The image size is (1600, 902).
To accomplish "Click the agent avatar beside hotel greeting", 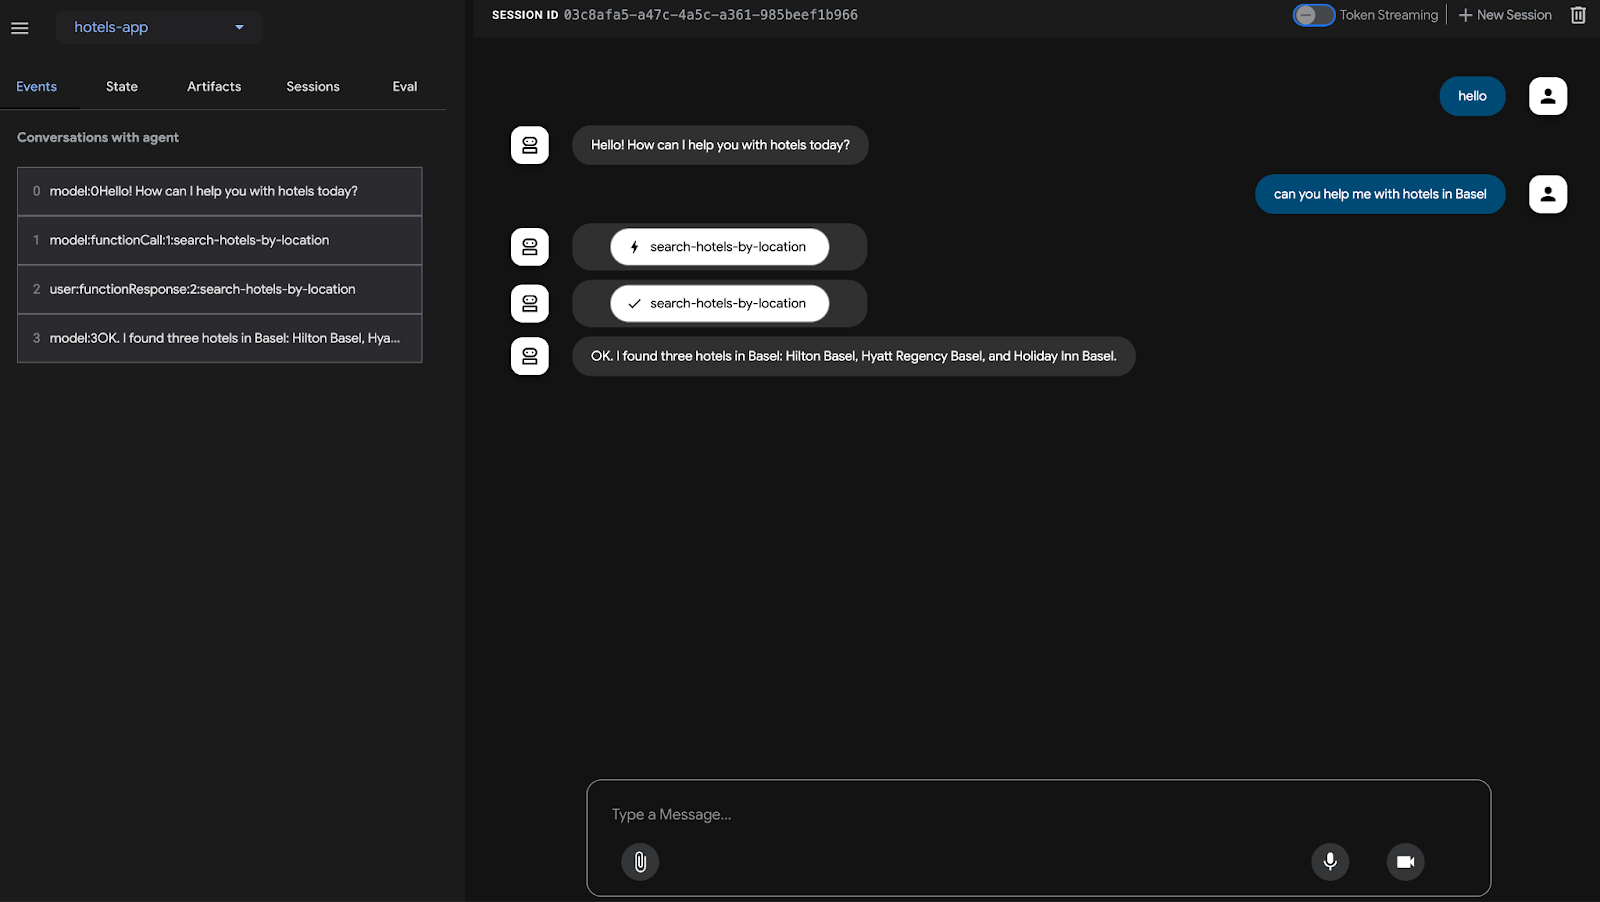I will [530, 145].
